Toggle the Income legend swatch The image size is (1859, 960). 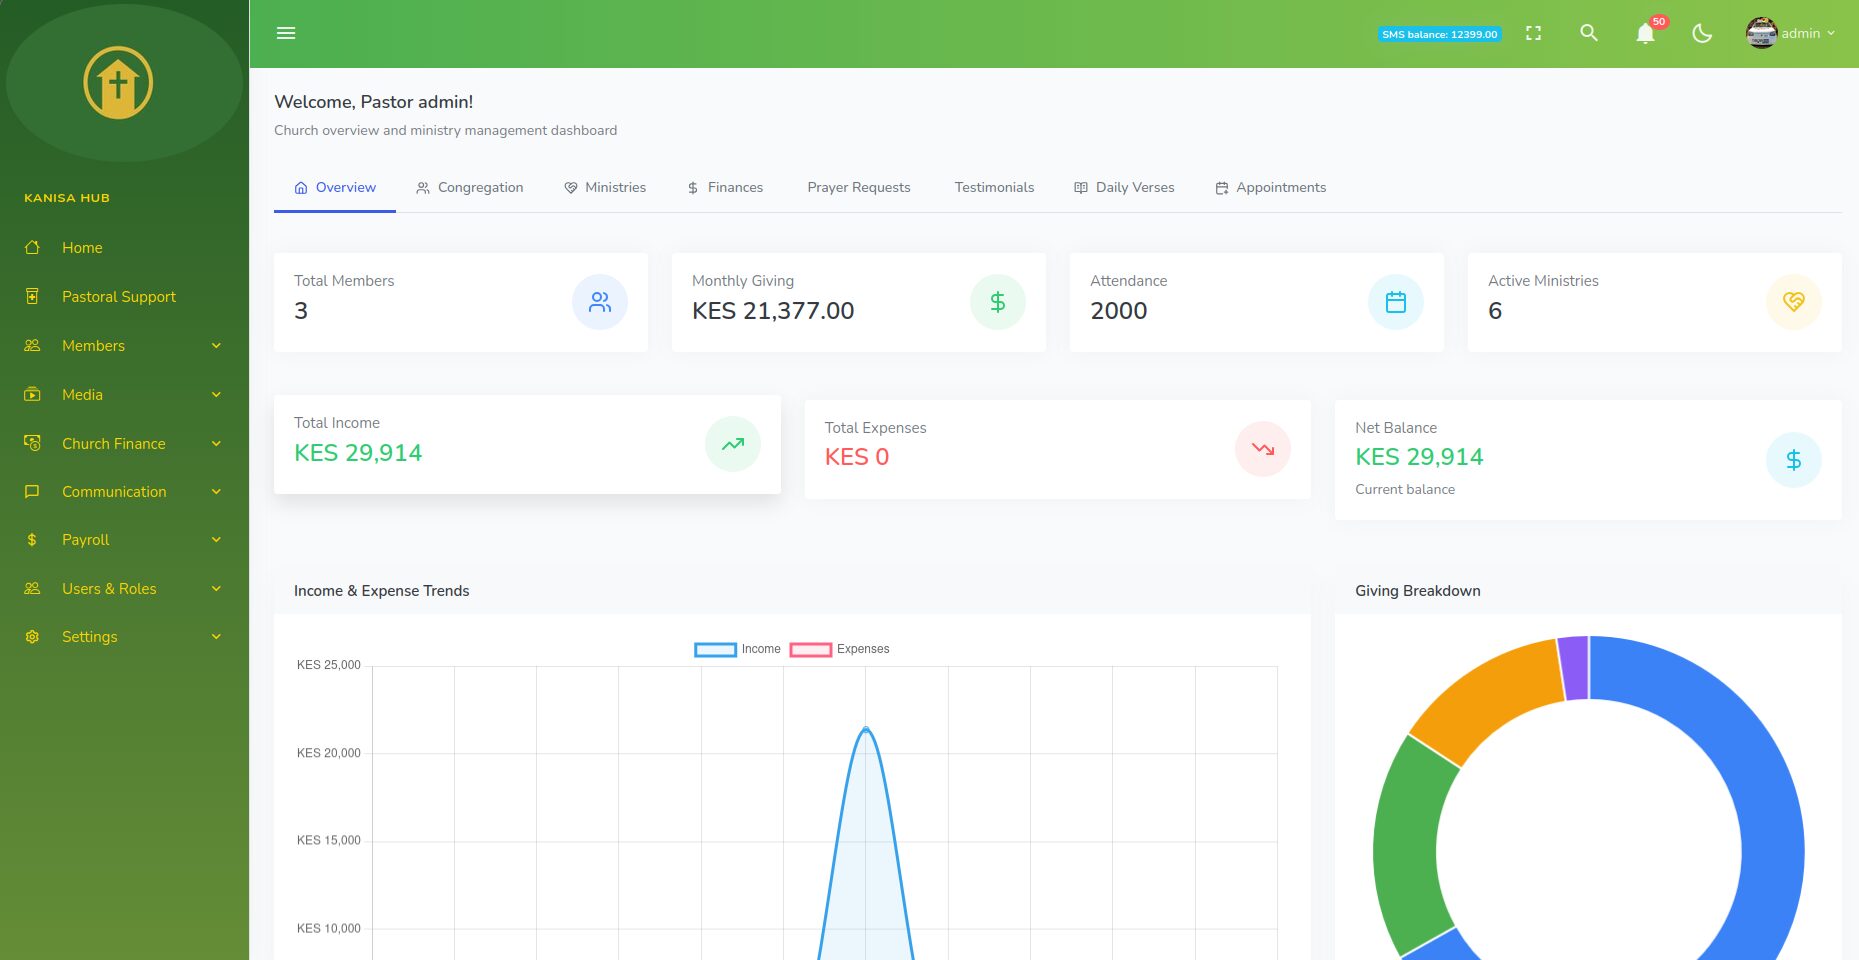pos(715,650)
